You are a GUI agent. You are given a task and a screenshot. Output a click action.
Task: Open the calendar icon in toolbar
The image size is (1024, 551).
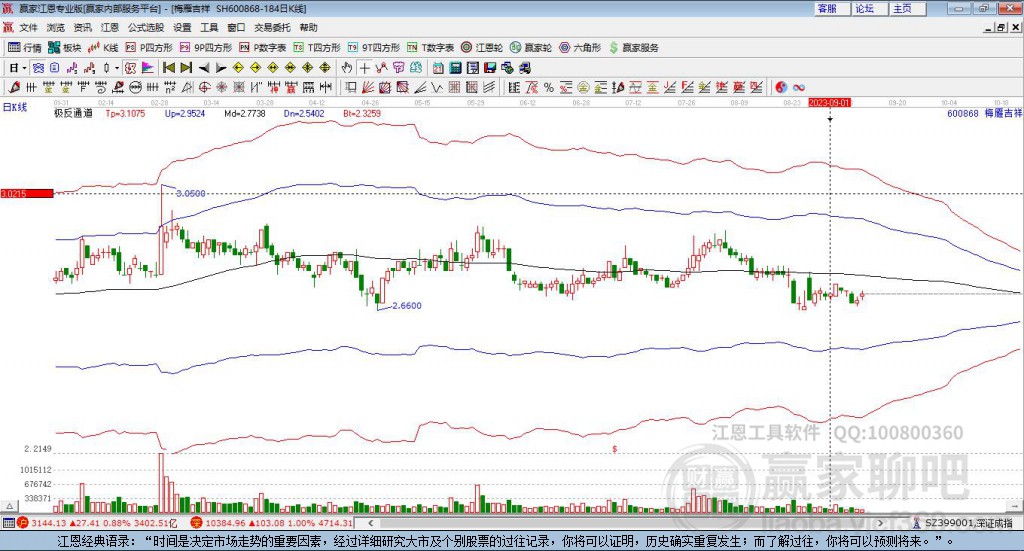[x=438, y=68]
